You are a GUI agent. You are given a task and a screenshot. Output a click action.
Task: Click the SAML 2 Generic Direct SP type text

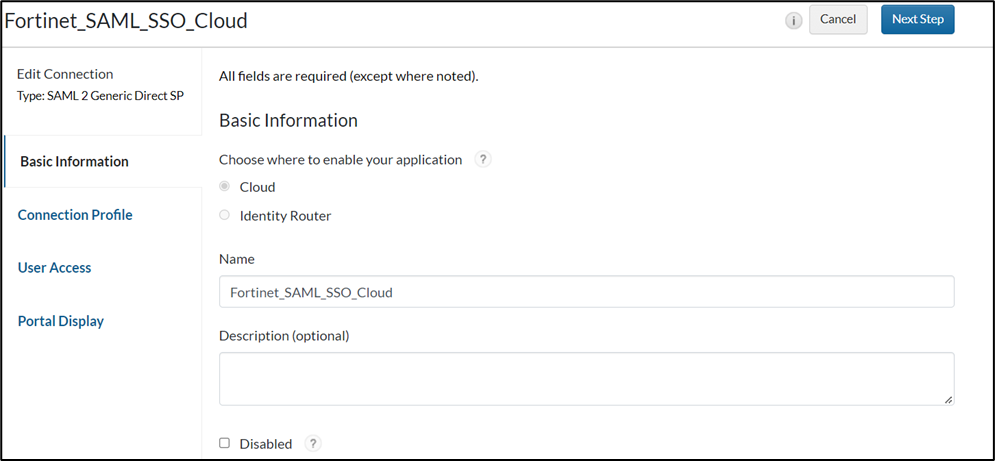coord(100,96)
